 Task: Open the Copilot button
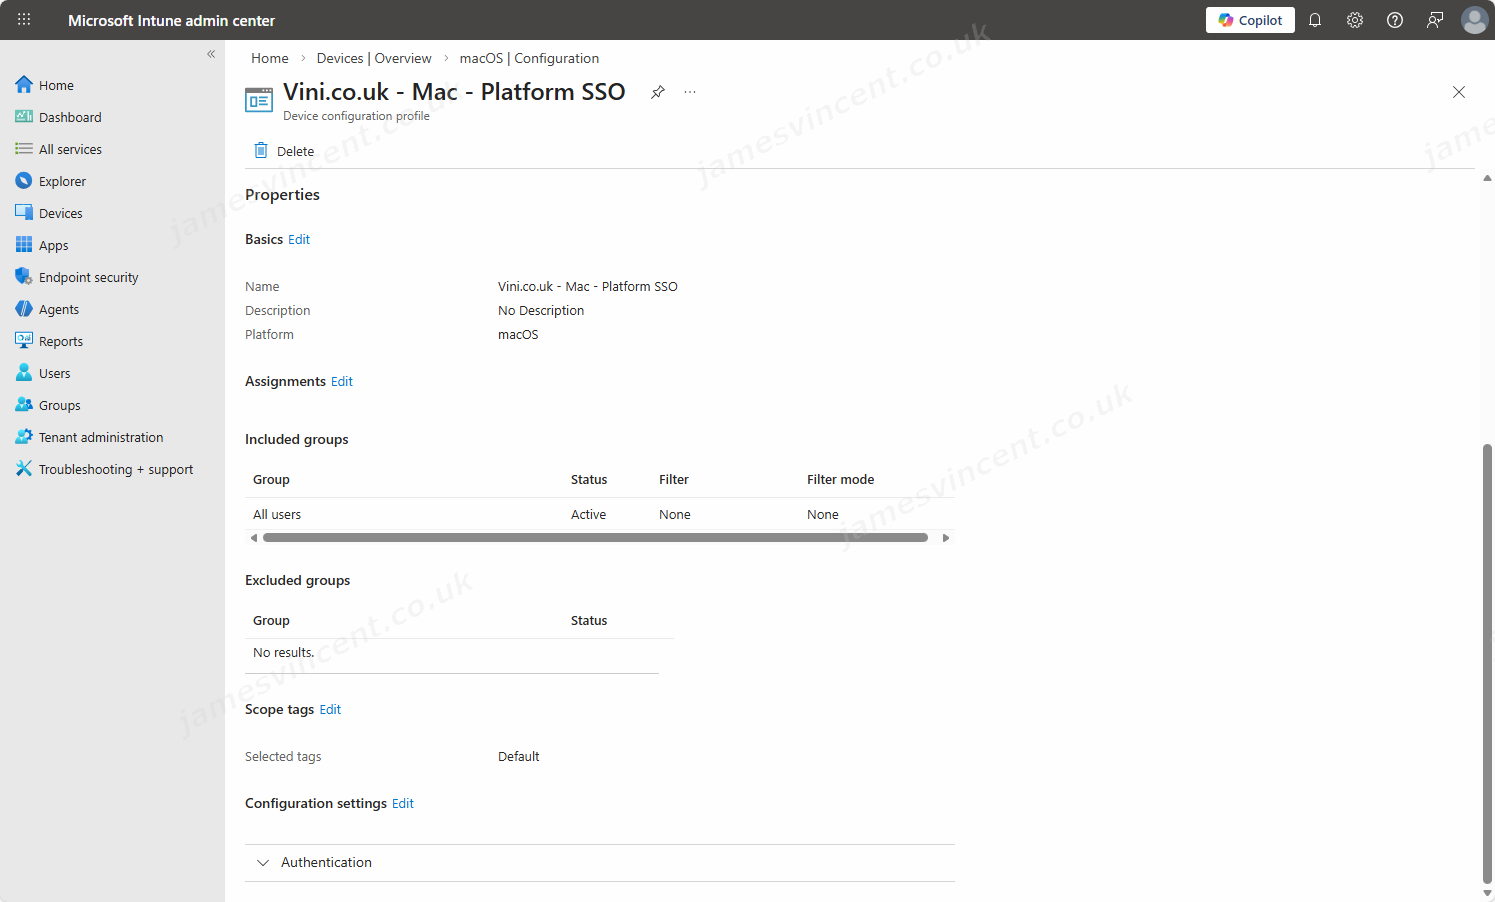tap(1250, 20)
